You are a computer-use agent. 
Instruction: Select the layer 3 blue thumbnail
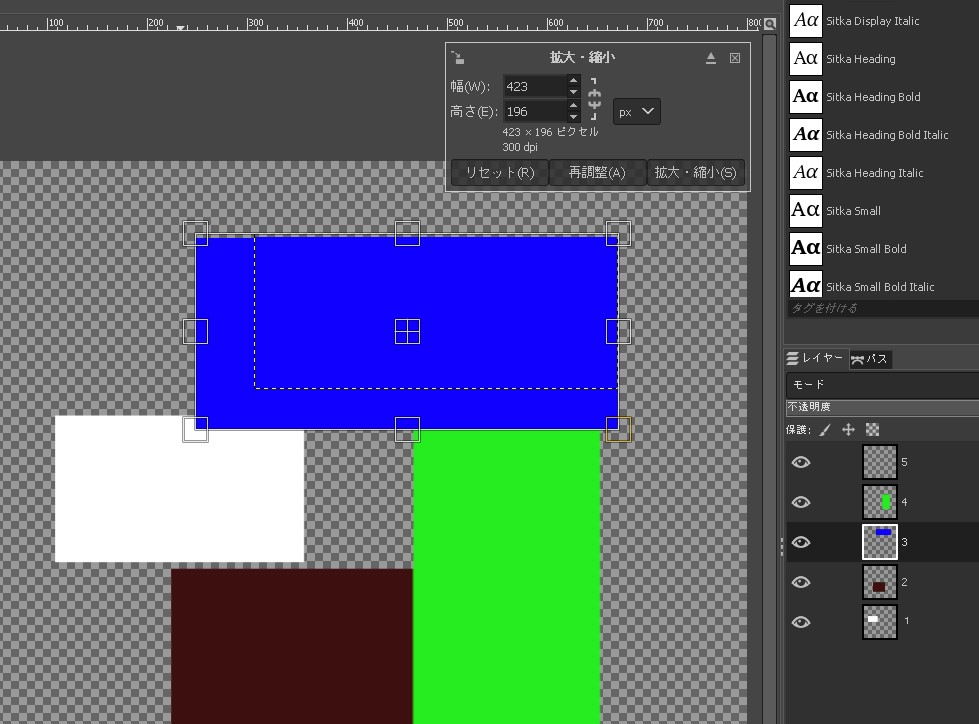tap(880, 542)
